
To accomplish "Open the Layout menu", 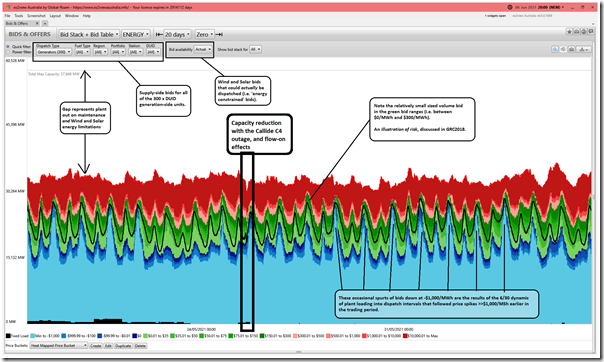I will [x=55, y=16].
